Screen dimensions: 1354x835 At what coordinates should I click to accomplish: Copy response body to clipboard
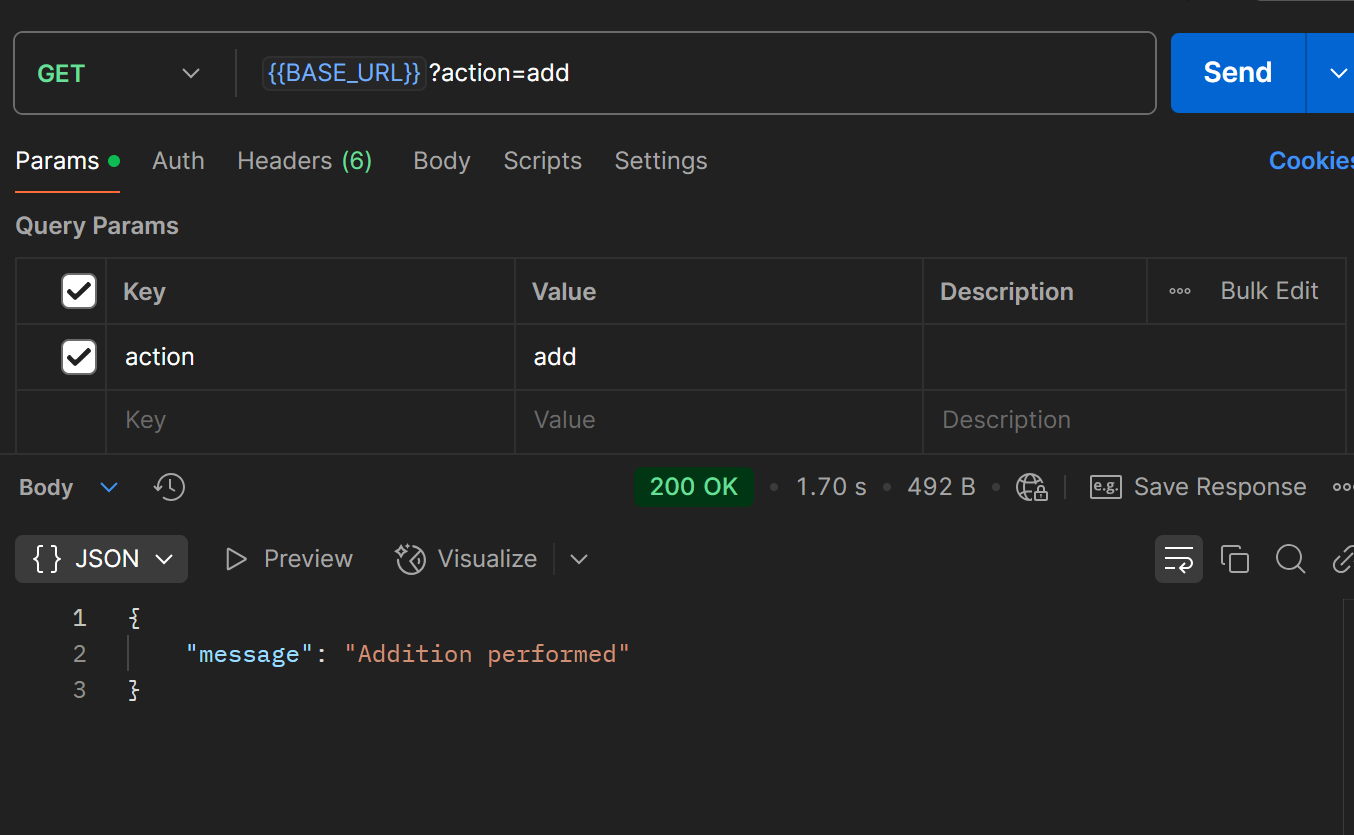1235,559
